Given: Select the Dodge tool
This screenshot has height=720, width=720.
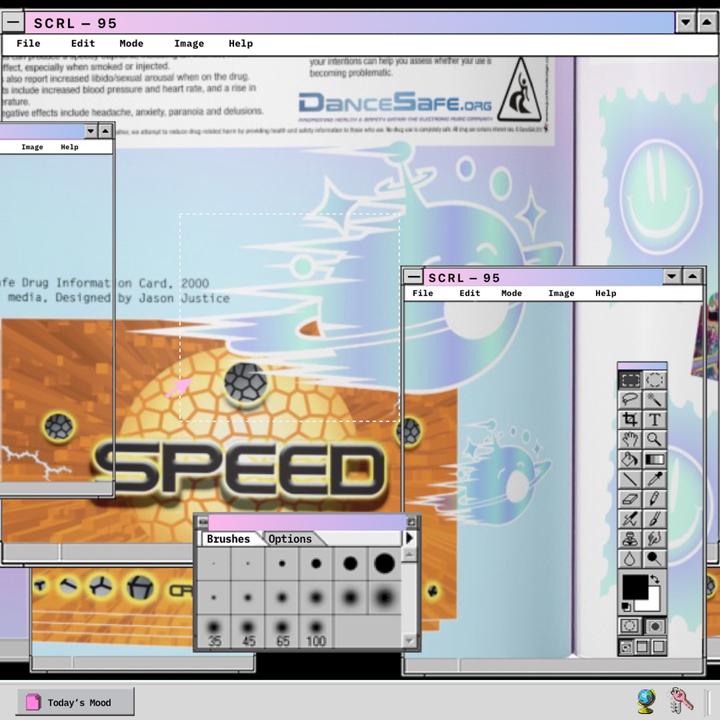Looking at the screenshot, I should click(x=654, y=558).
